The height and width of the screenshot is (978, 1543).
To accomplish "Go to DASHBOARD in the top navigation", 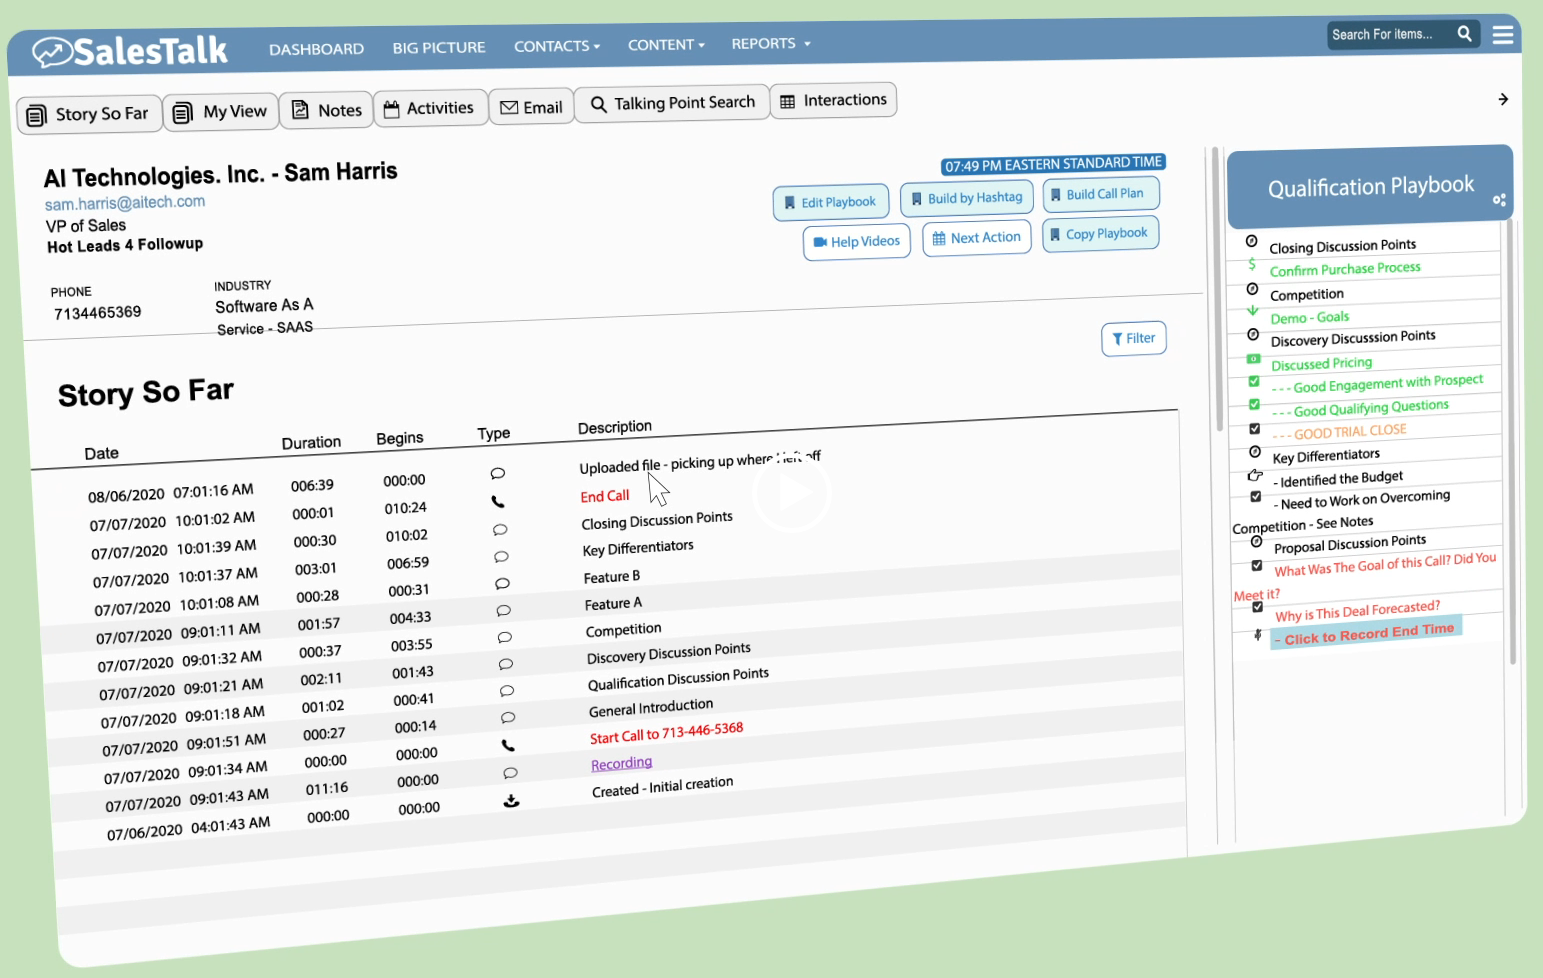I will (x=316, y=49).
